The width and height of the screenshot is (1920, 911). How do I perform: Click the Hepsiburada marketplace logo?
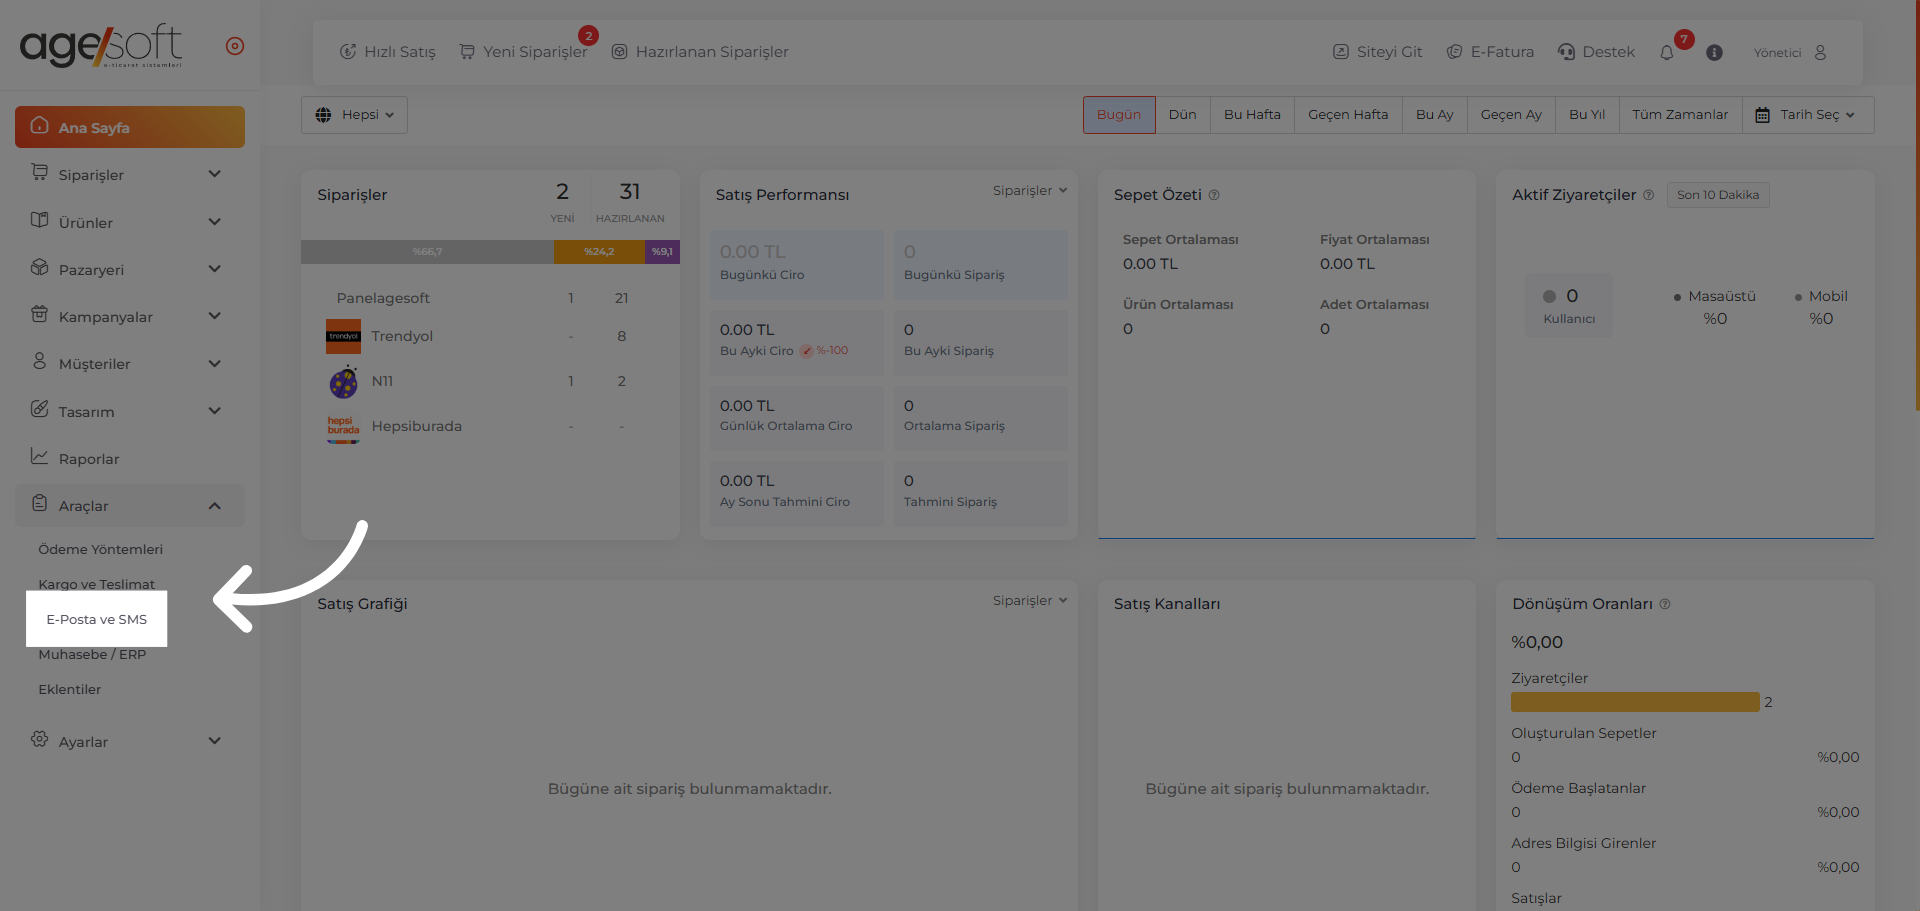click(343, 427)
